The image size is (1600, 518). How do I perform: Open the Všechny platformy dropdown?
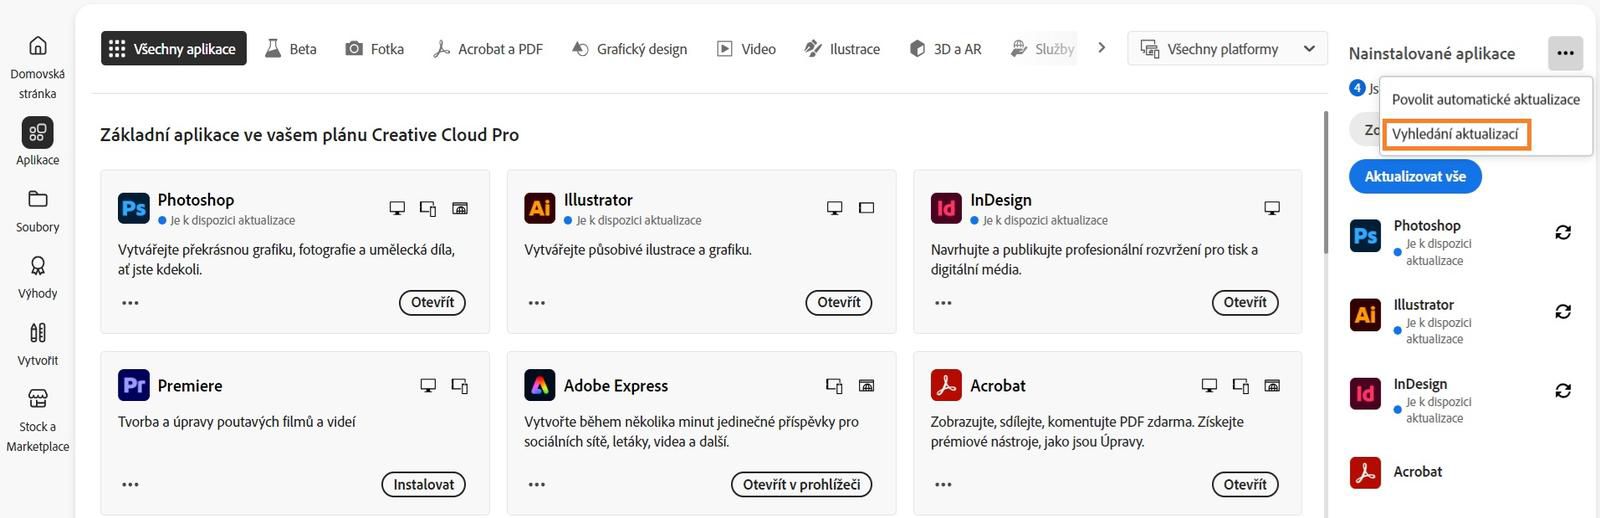(1227, 48)
